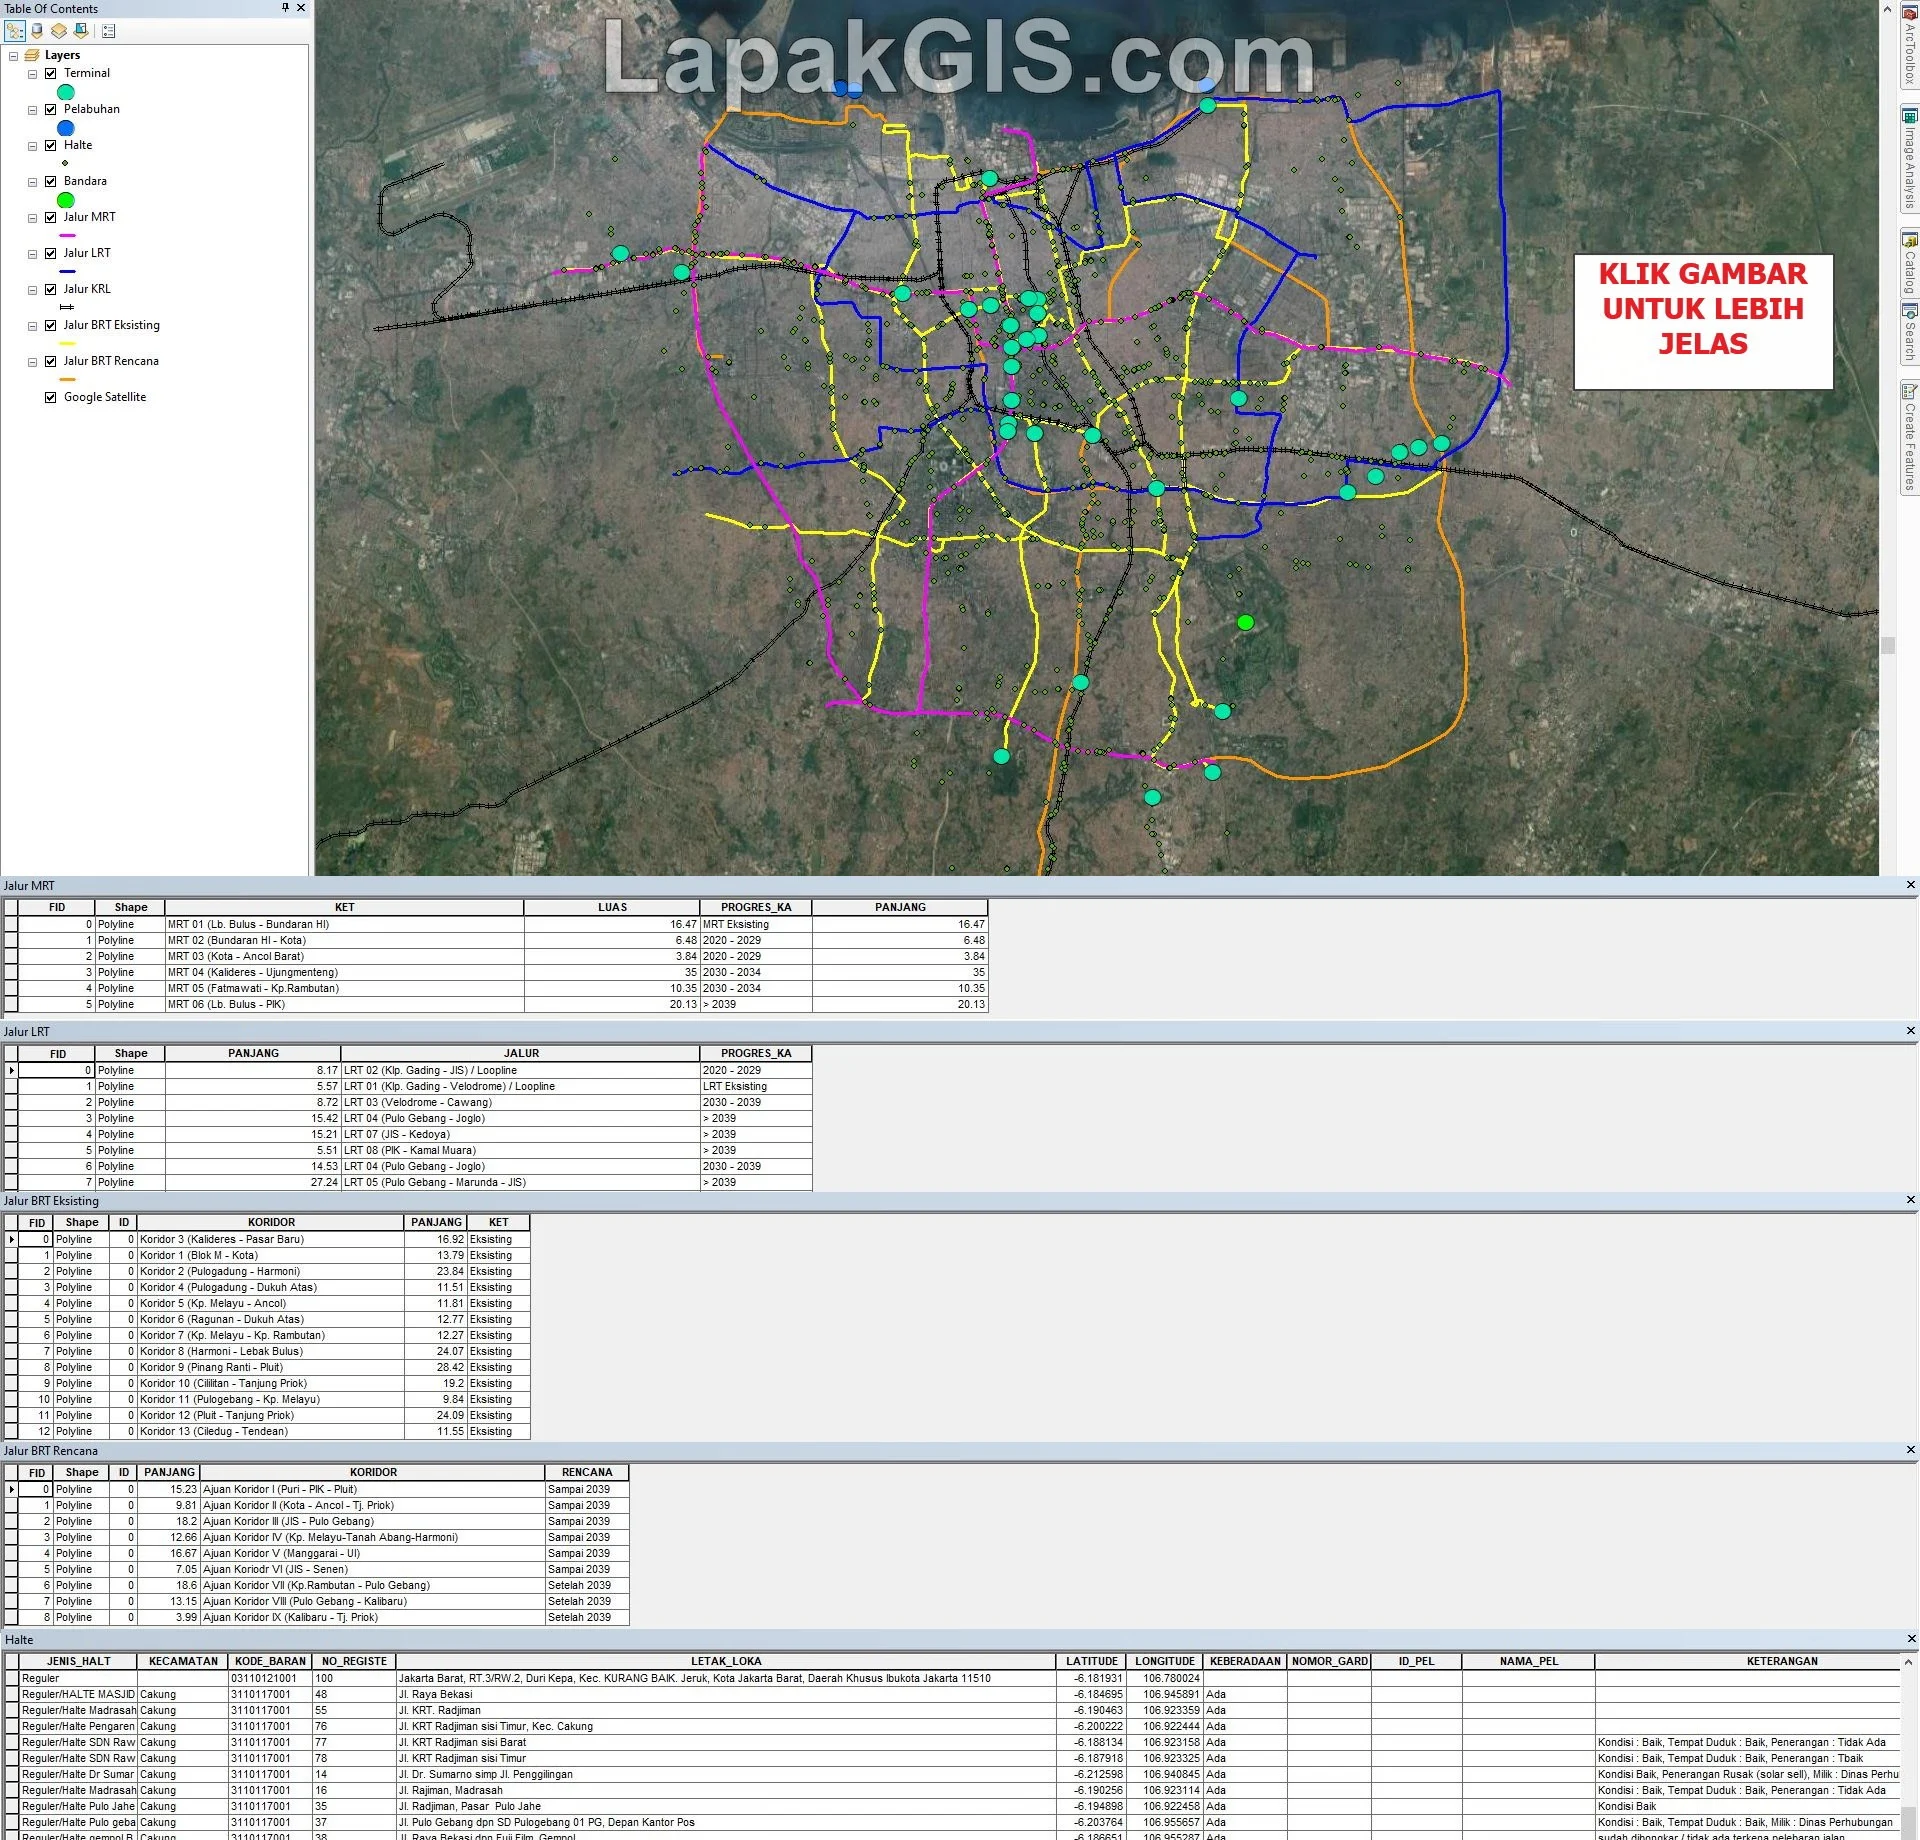Screen dimensions: 1920x1840
Task: Collapse the Jalur KRL layer legend
Action: pyautogui.click(x=32, y=290)
